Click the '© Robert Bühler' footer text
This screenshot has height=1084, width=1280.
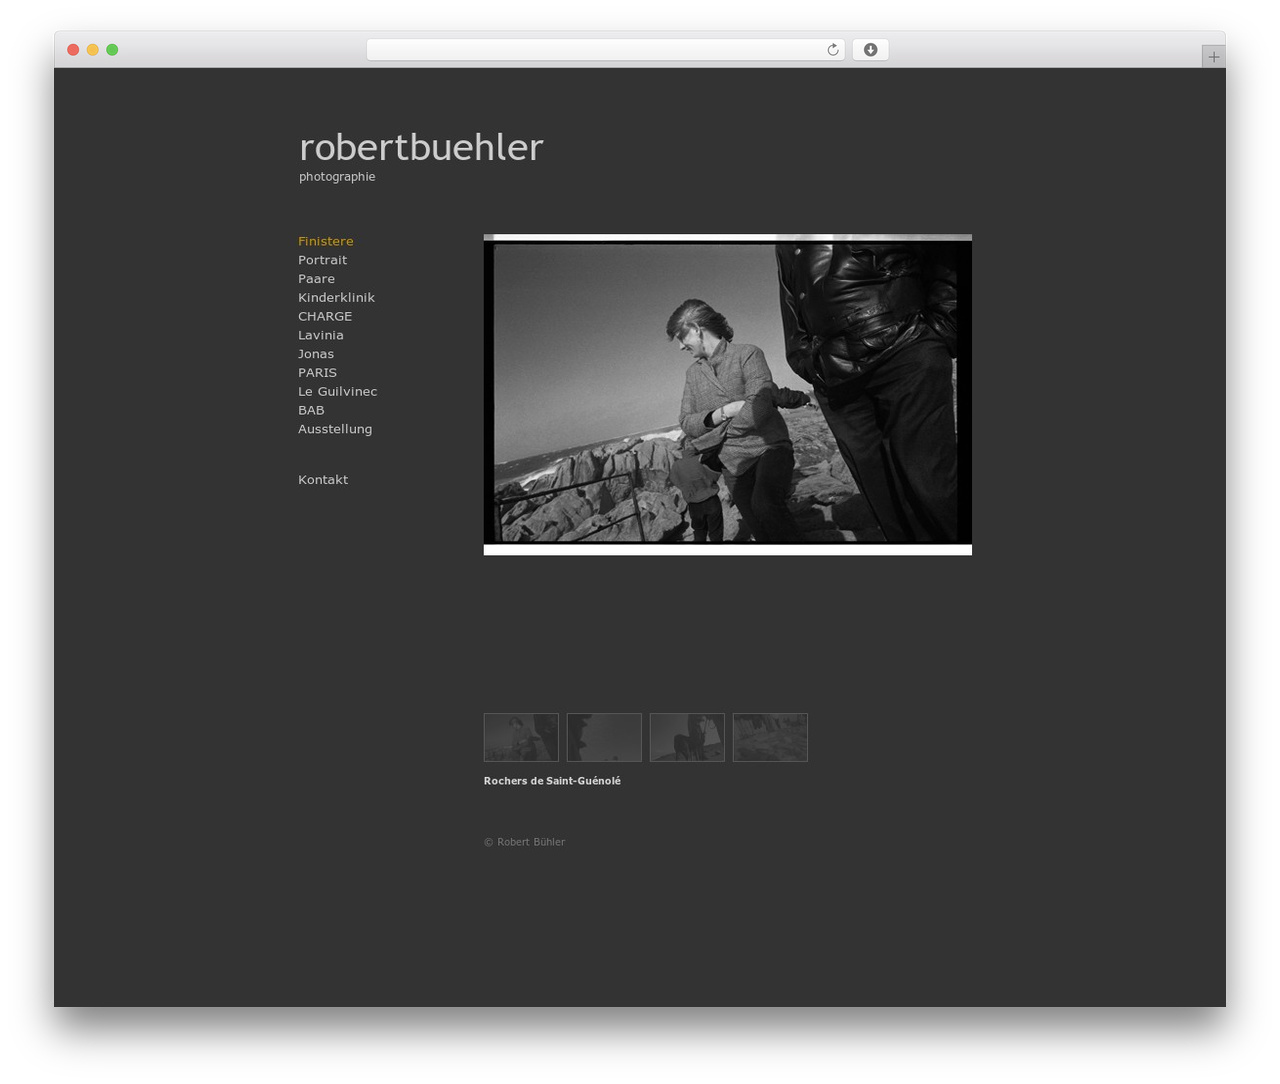coord(524,842)
